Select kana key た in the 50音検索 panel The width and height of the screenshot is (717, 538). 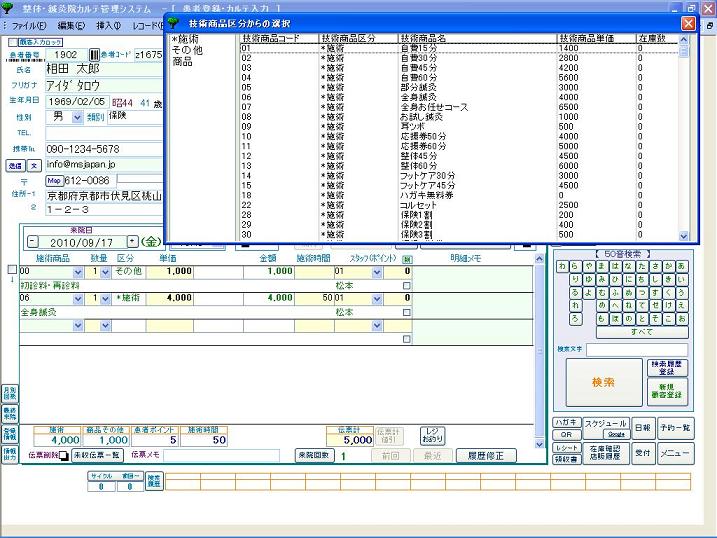pos(642,266)
